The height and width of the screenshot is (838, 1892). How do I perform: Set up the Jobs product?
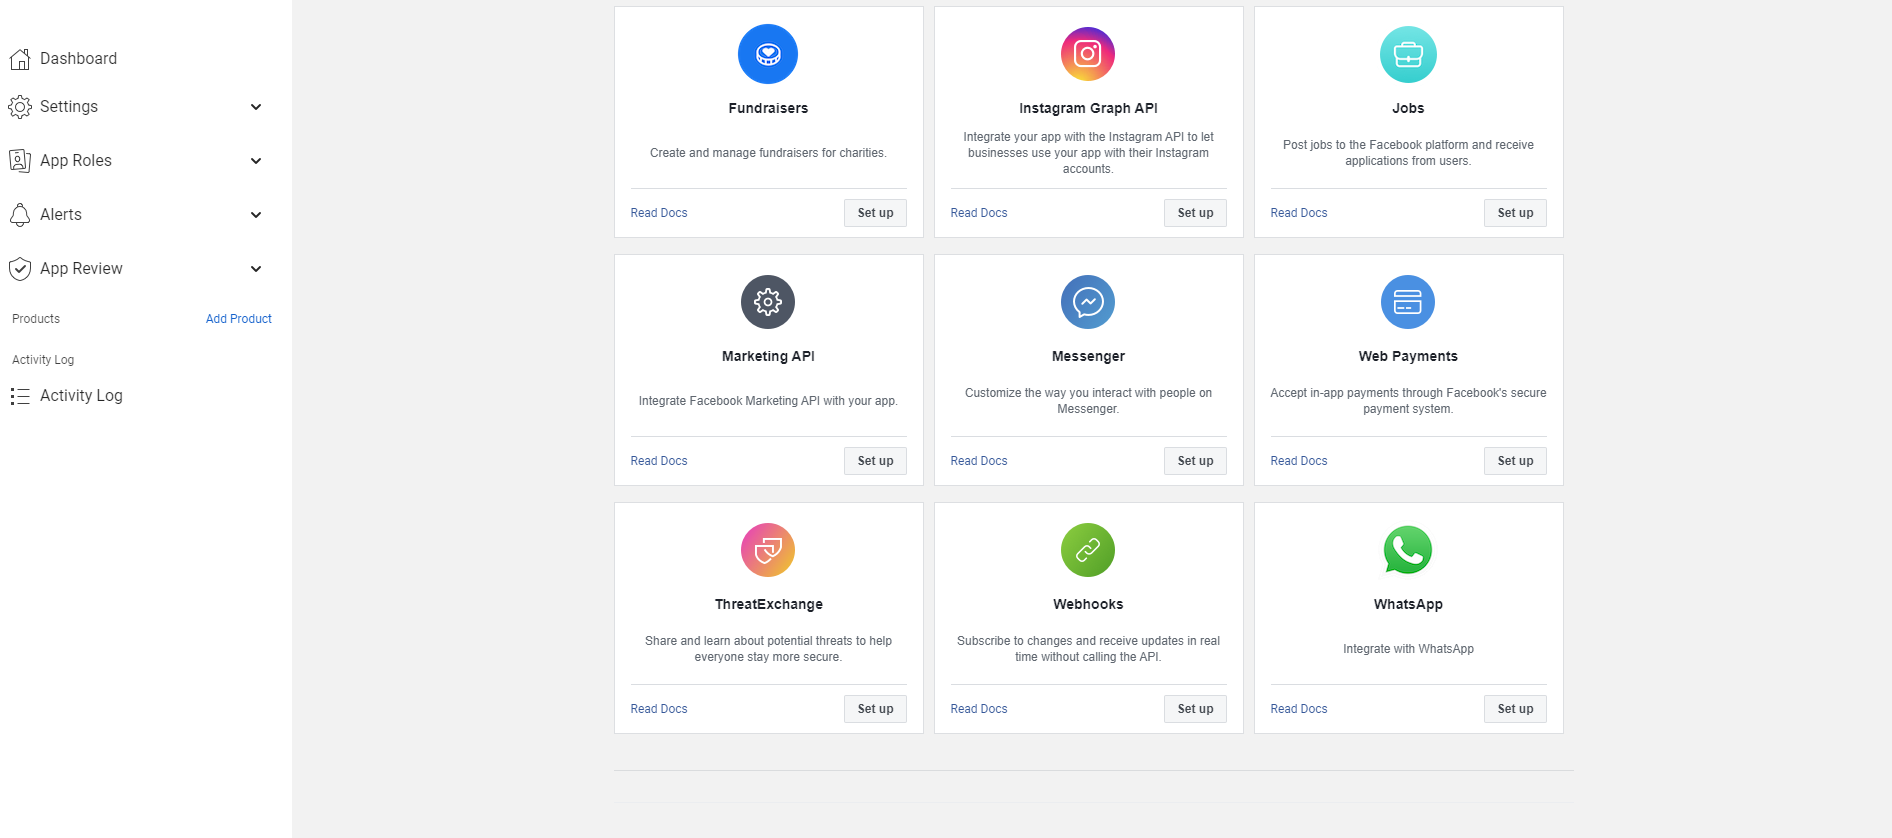pyautogui.click(x=1515, y=213)
